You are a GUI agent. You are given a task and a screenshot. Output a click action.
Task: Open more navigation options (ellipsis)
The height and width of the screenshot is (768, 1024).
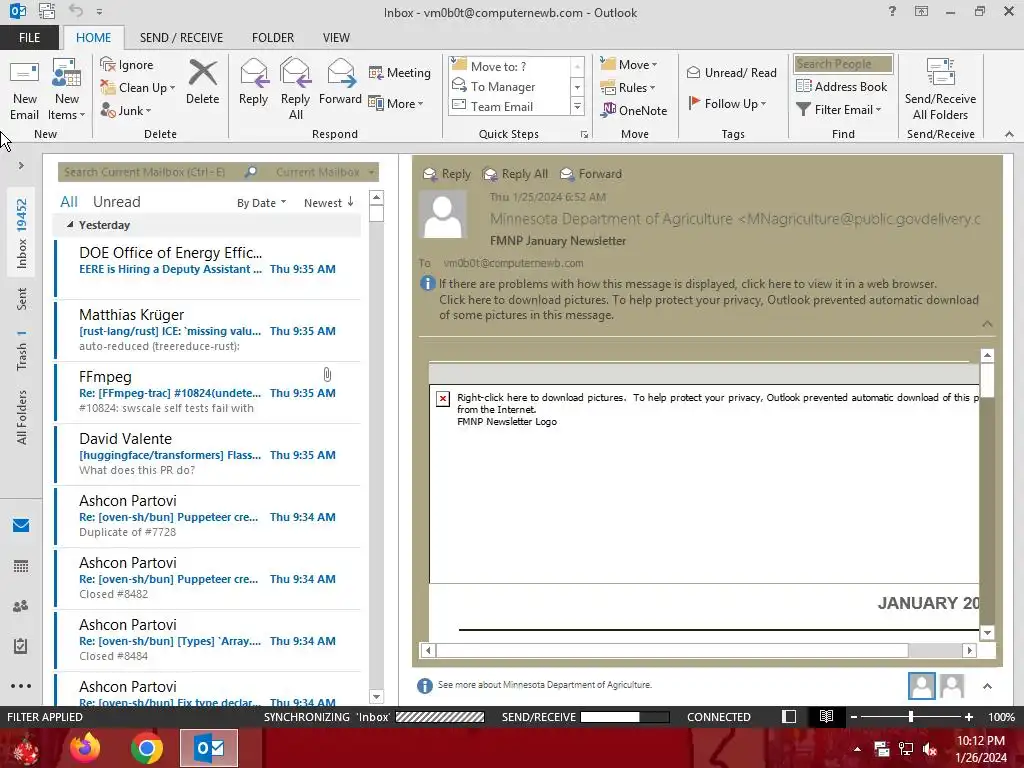21,686
